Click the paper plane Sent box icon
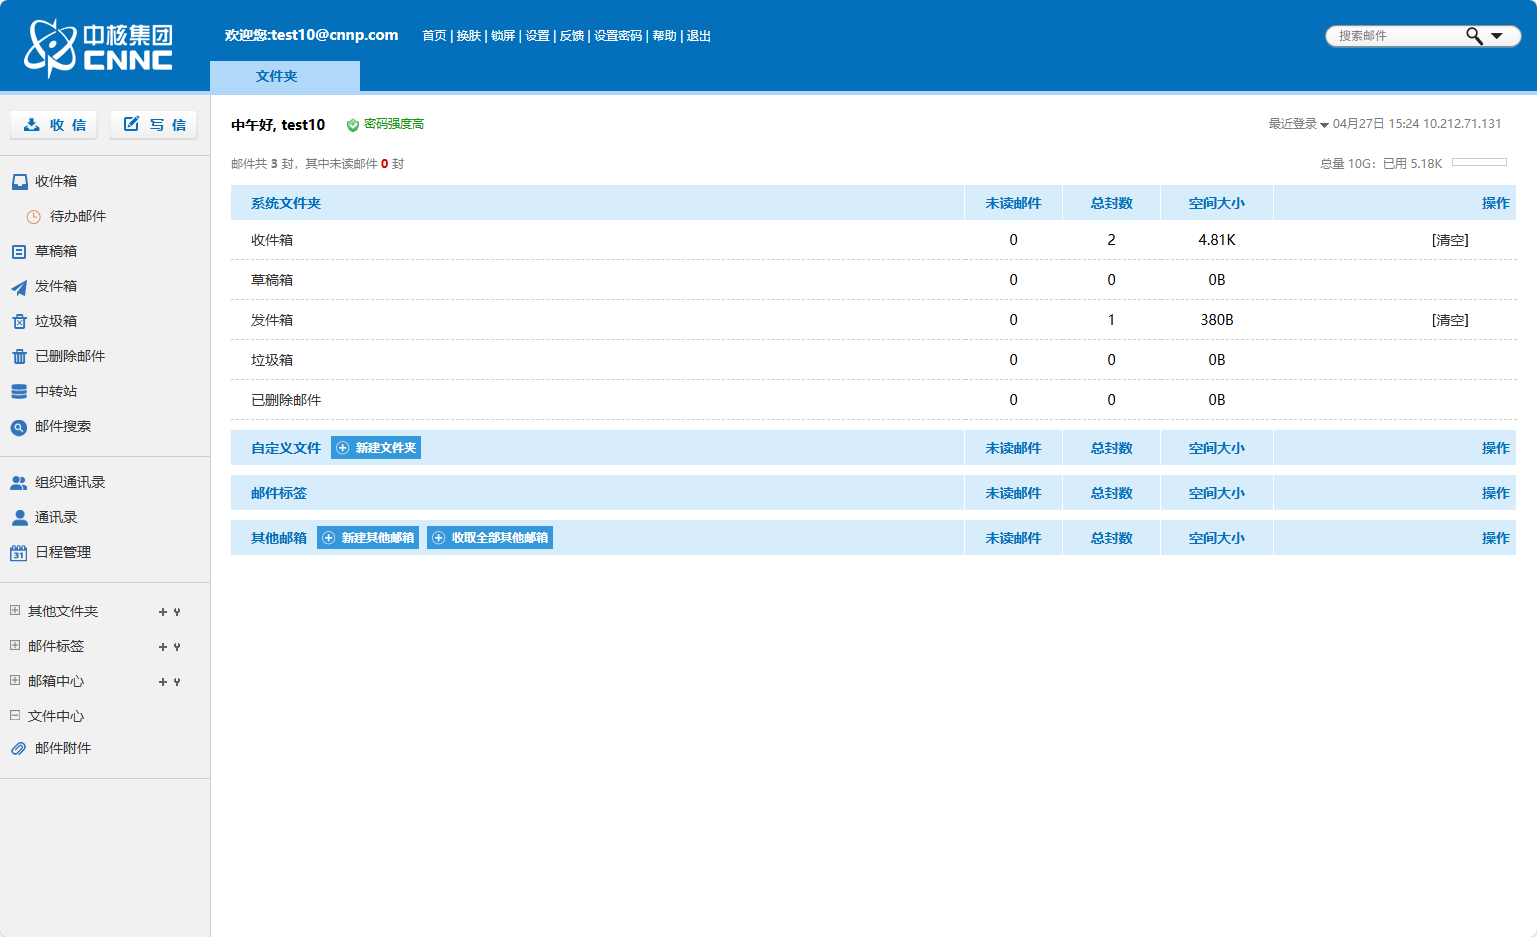The image size is (1537, 937). (19, 287)
